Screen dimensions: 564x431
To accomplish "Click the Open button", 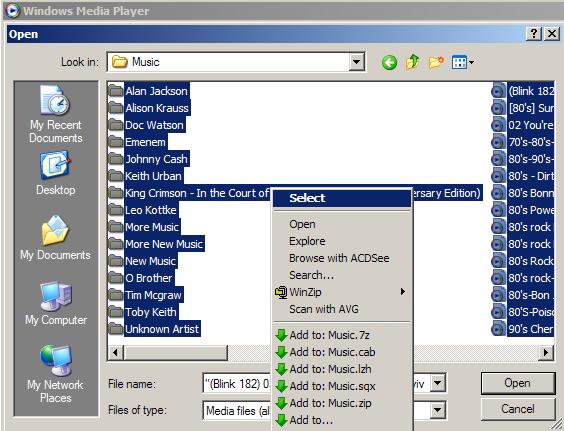I will [x=518, y=383].
